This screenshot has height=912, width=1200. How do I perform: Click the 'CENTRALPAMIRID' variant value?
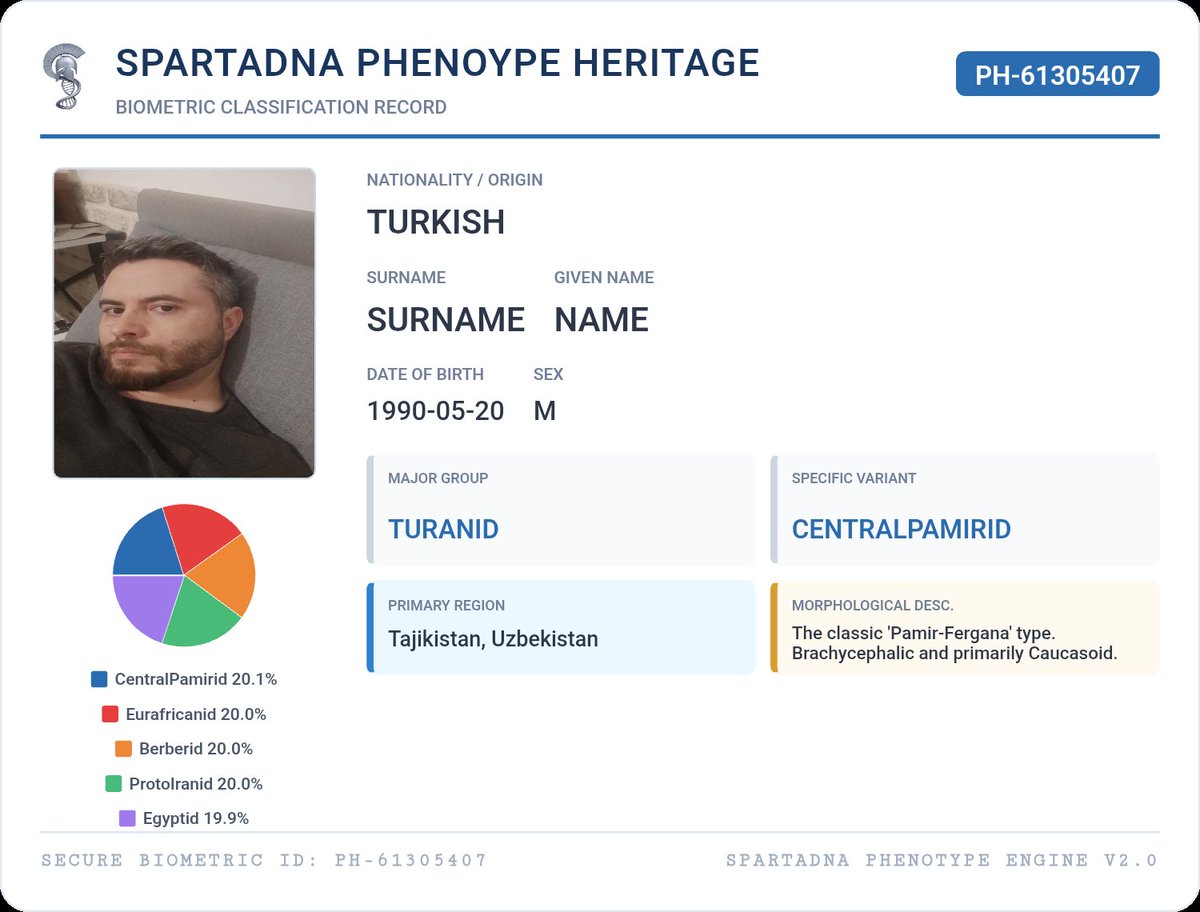(901, 529)
